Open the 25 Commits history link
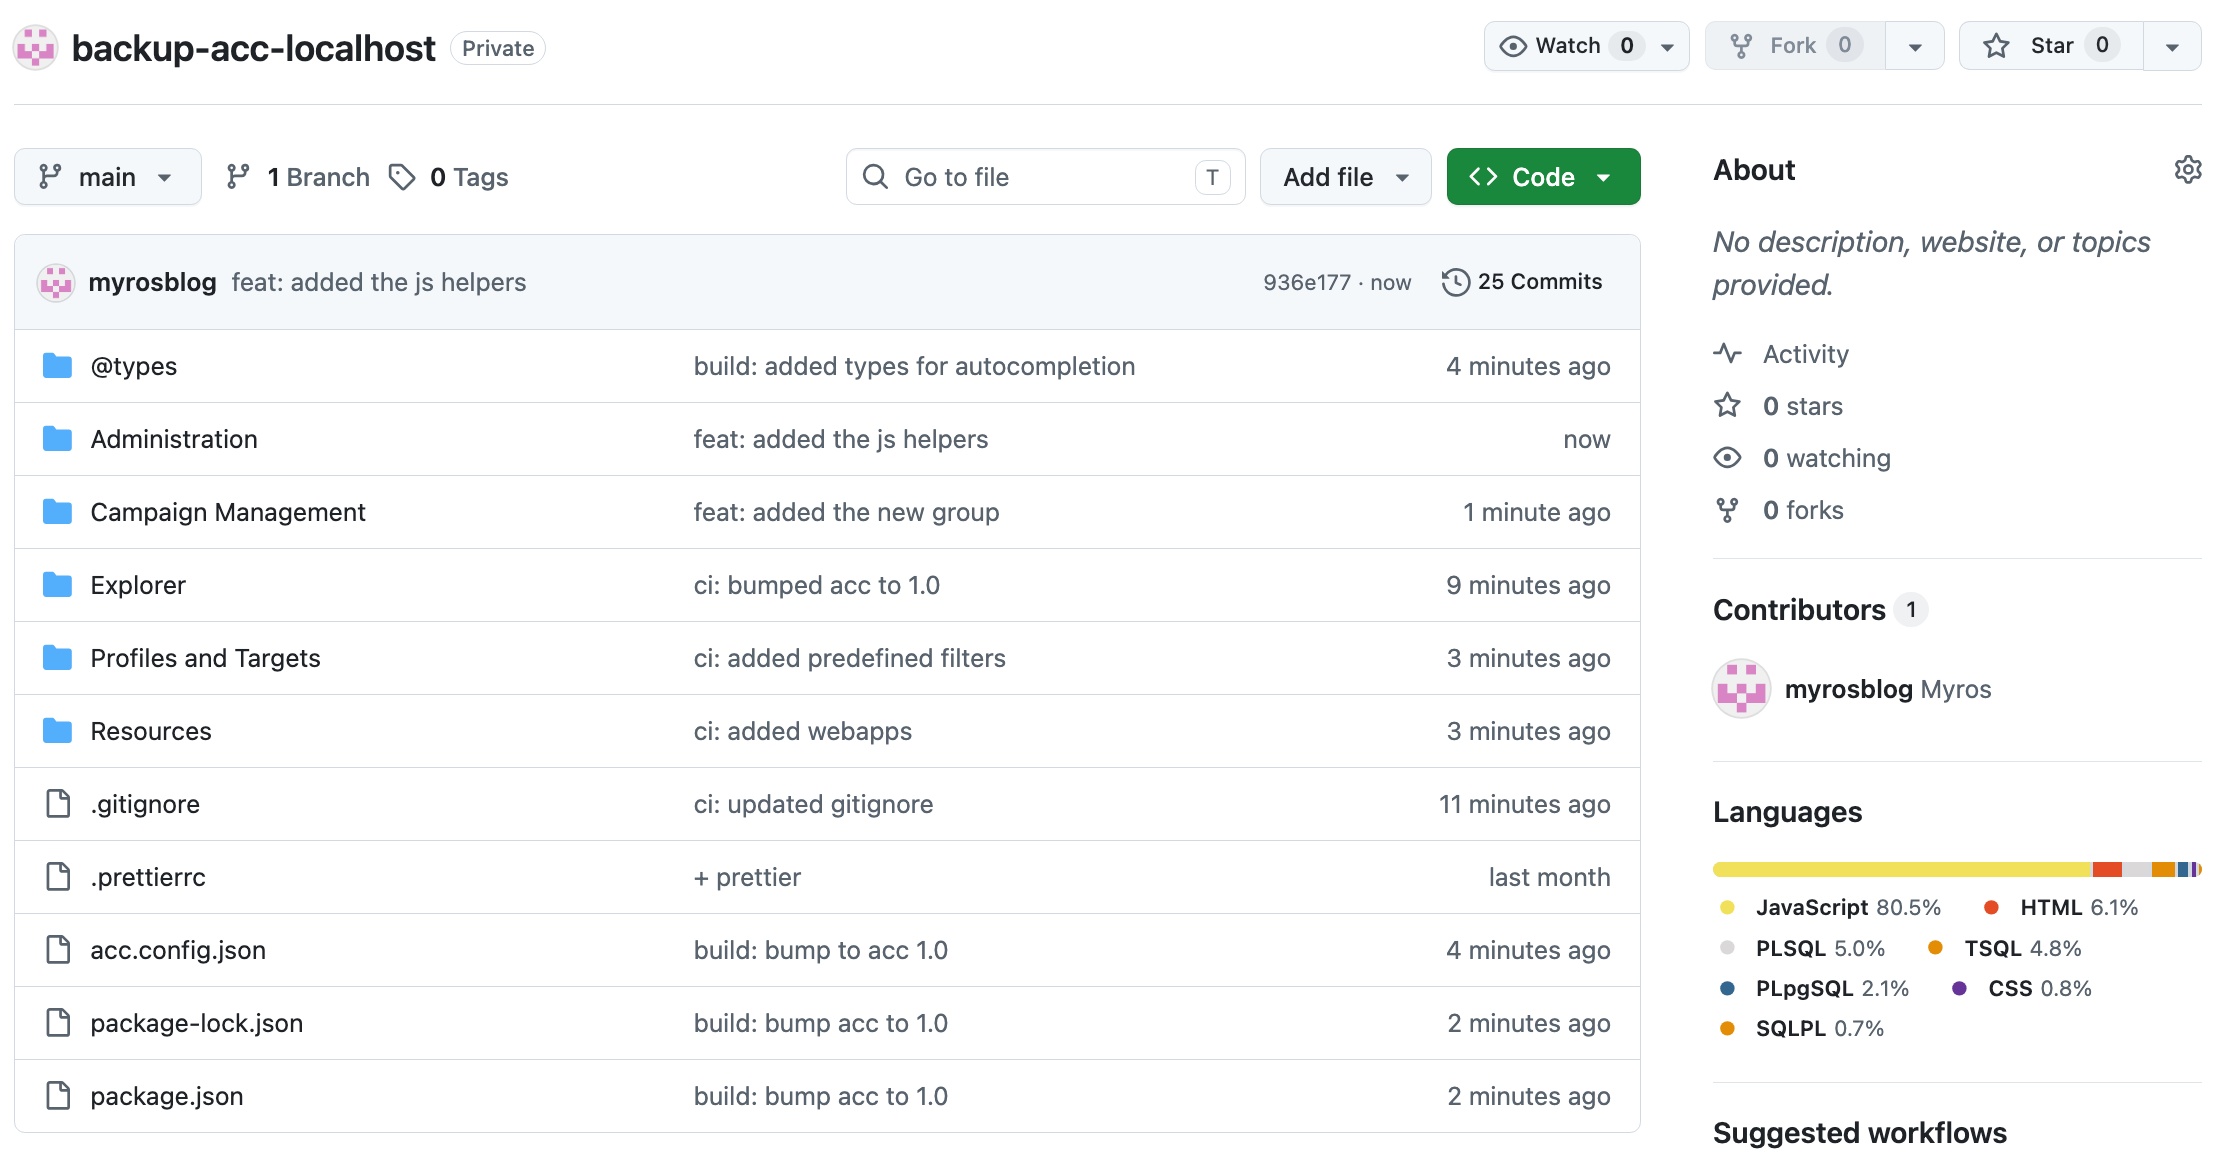Screen dimensions: 2230x1158 click(1522, 282)
